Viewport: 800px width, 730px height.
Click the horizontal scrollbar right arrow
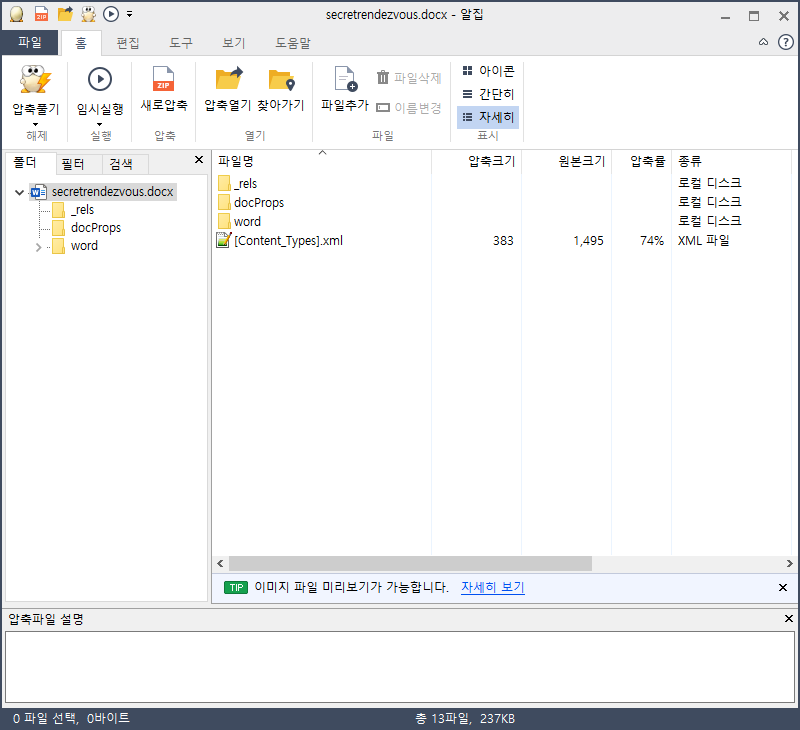(789, 564)
